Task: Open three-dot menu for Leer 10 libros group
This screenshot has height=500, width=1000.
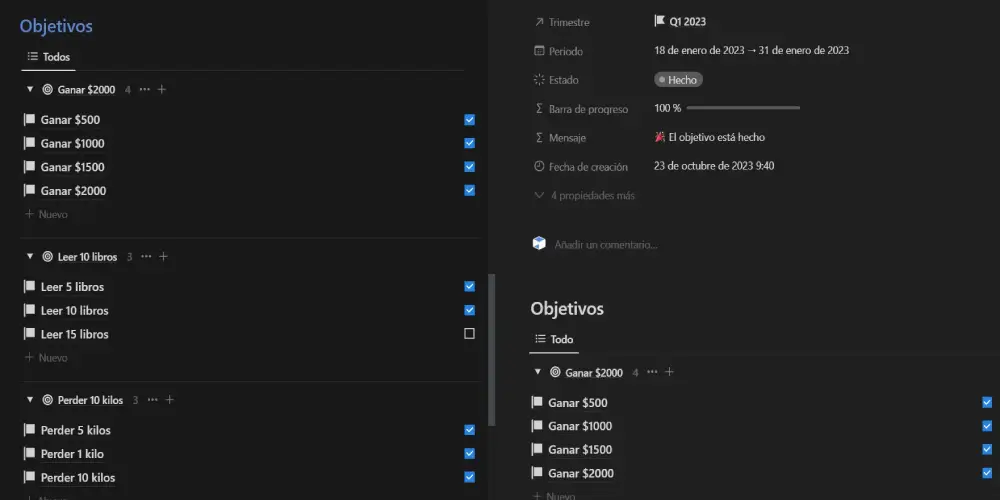Action: (146, 257)
